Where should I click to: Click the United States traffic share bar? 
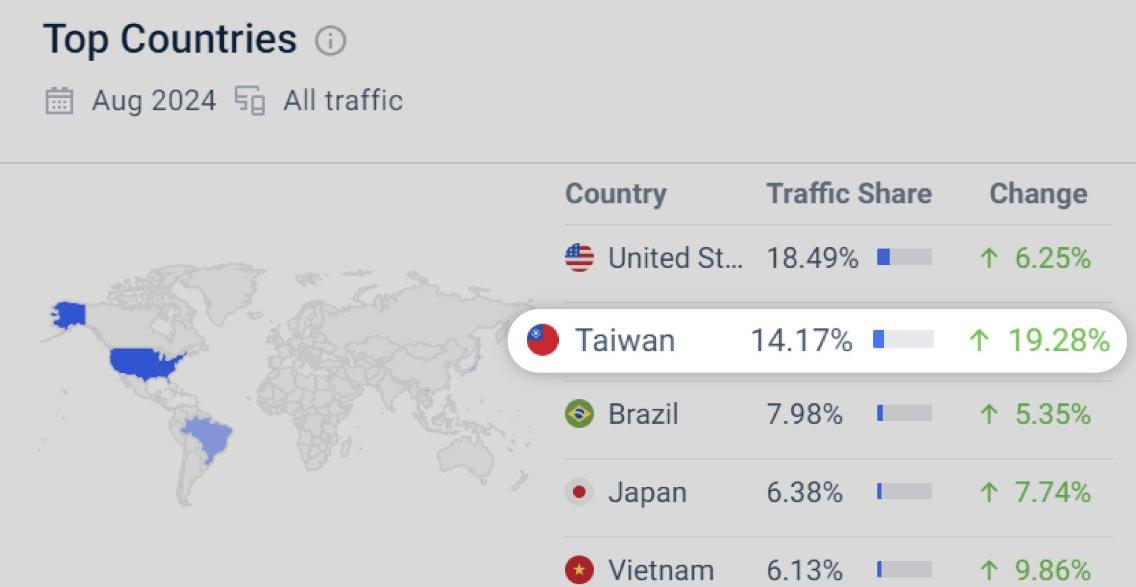tap(904, 258)
